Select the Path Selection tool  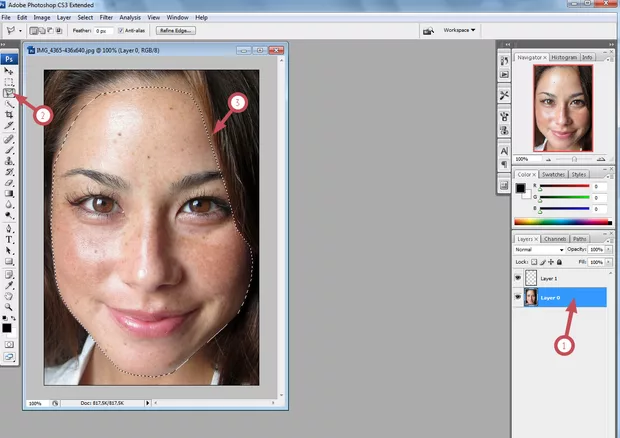pos(9,251)
